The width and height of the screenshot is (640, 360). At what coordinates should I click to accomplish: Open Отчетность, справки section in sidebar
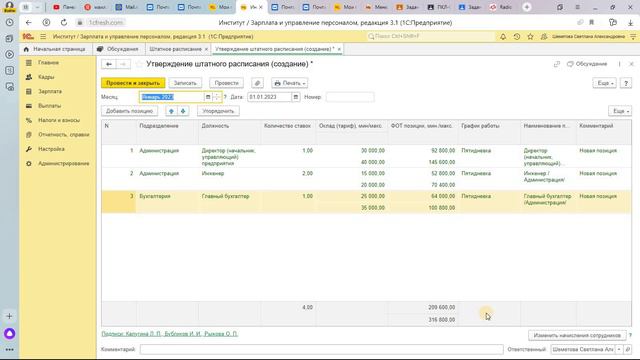(x=63, y=135)
